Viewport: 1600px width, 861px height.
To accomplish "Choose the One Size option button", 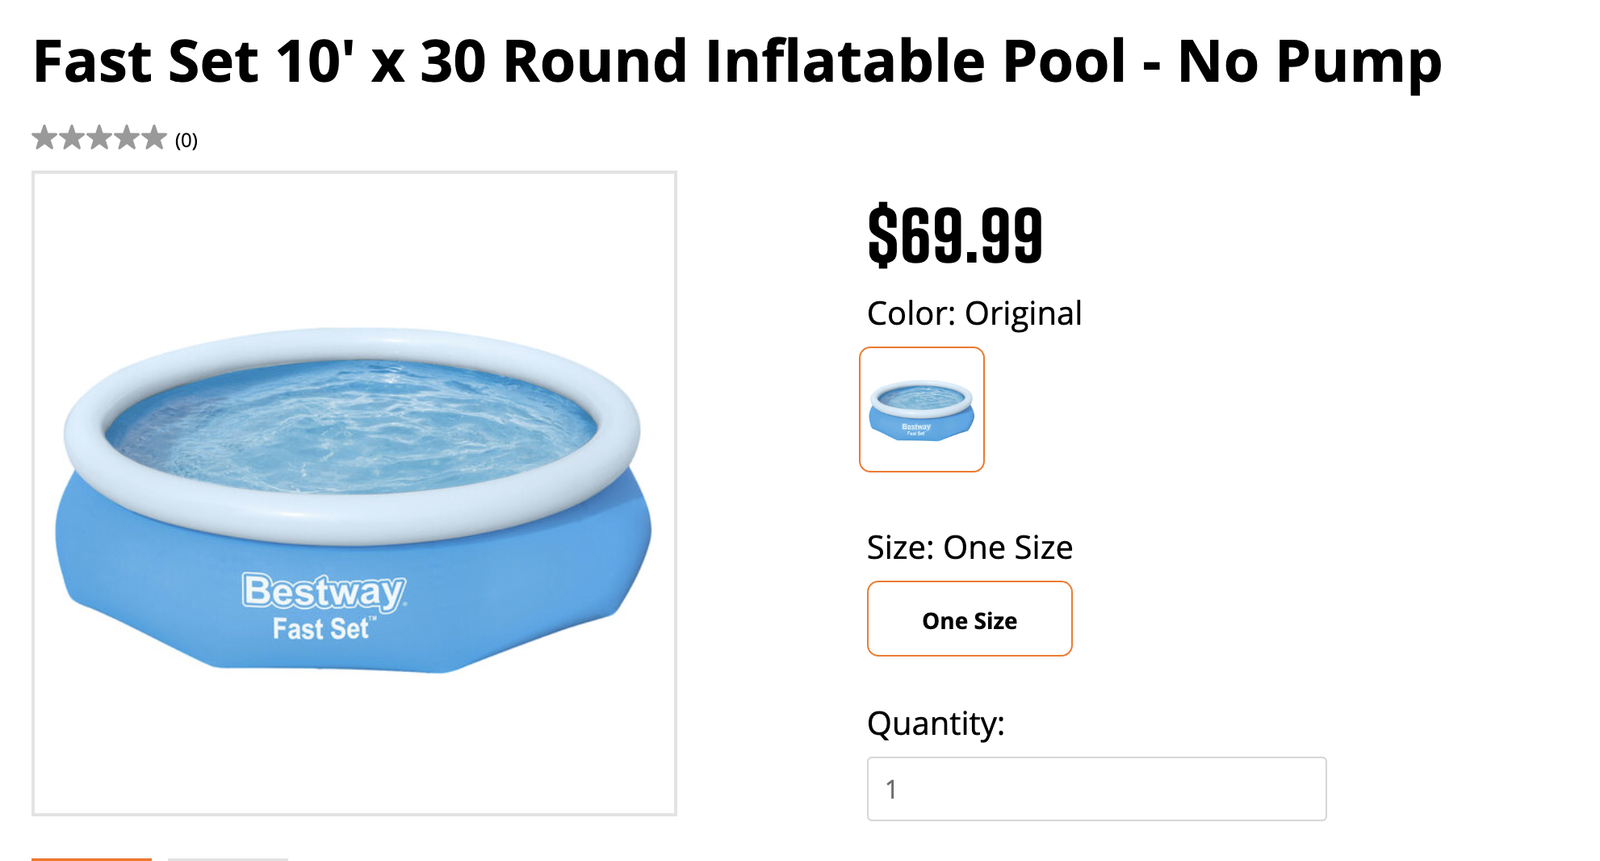I will pyautogui.click(x=969, y=619).
